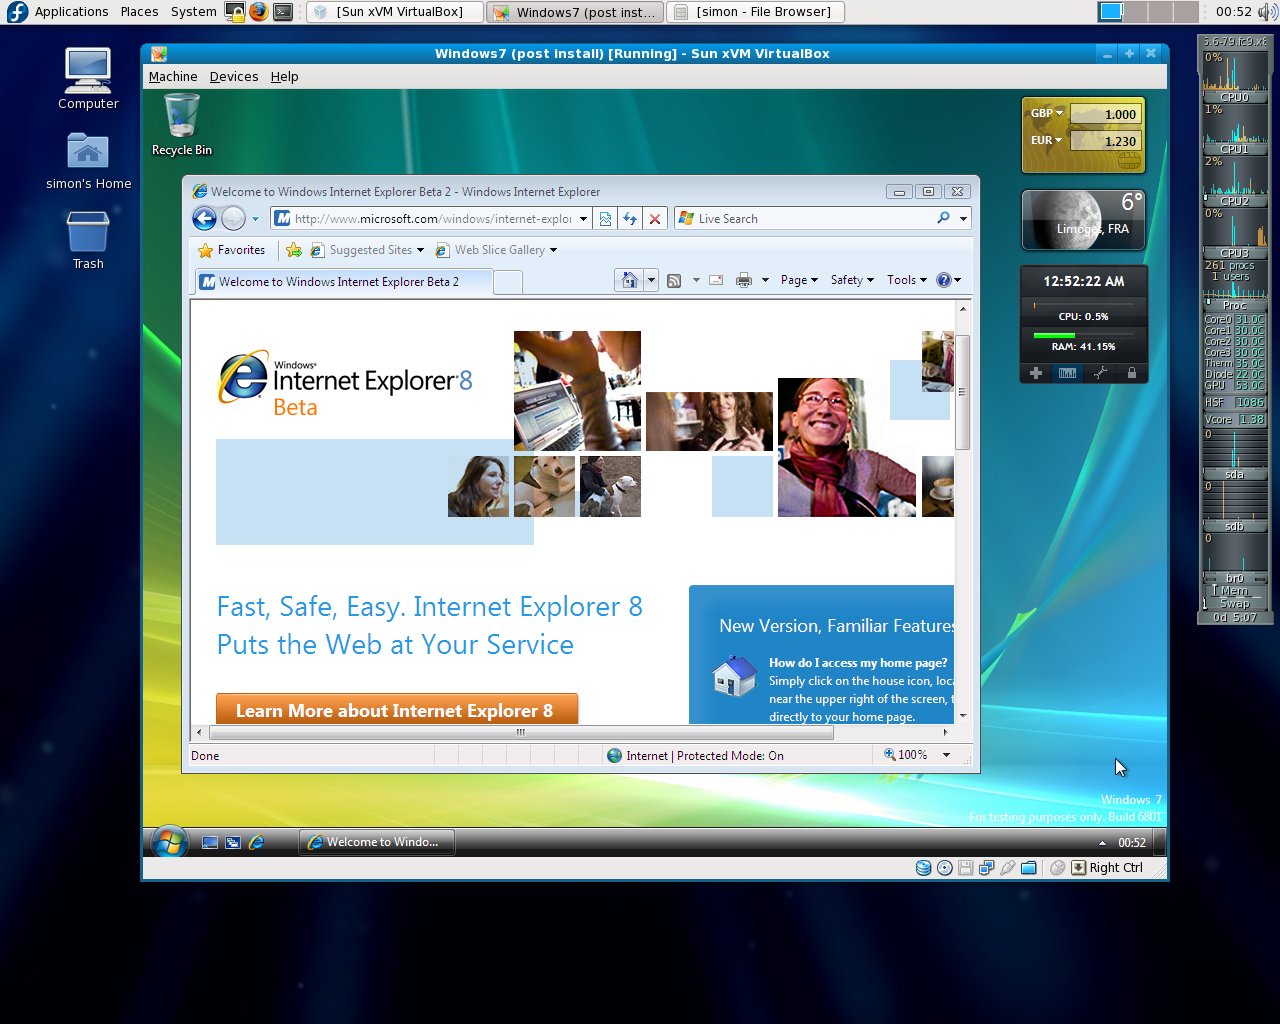1280x1024 pixels.
Task: Click IE horizontal scrollbar thumb
Action: pyautogui.click(x=521, y=732)
